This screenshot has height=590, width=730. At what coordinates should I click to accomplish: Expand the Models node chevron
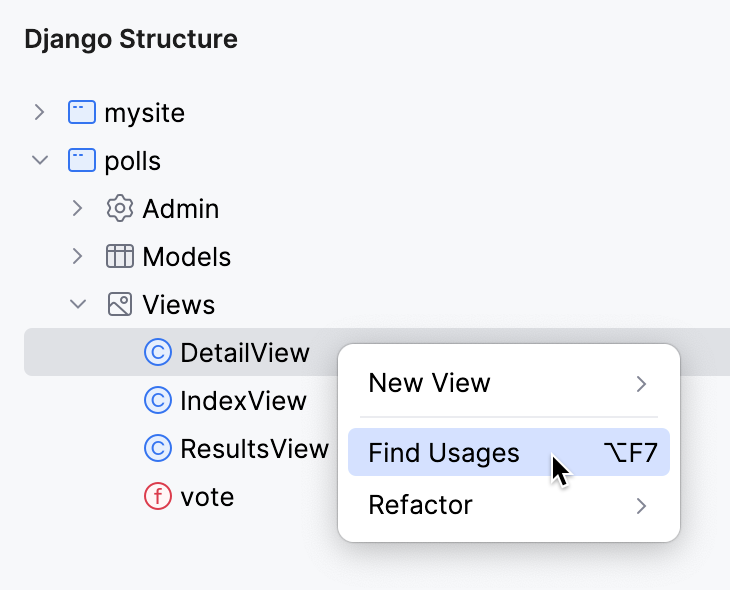(x=78, y=256)
